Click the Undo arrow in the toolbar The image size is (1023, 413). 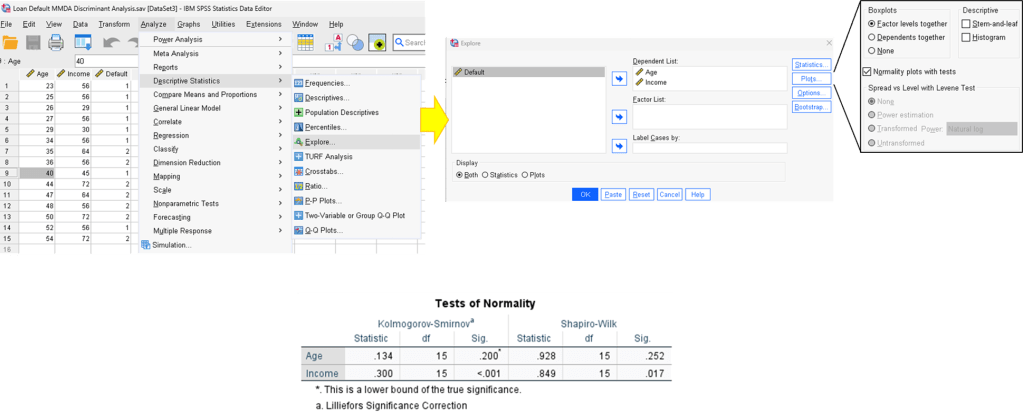(x=109, y=43)
